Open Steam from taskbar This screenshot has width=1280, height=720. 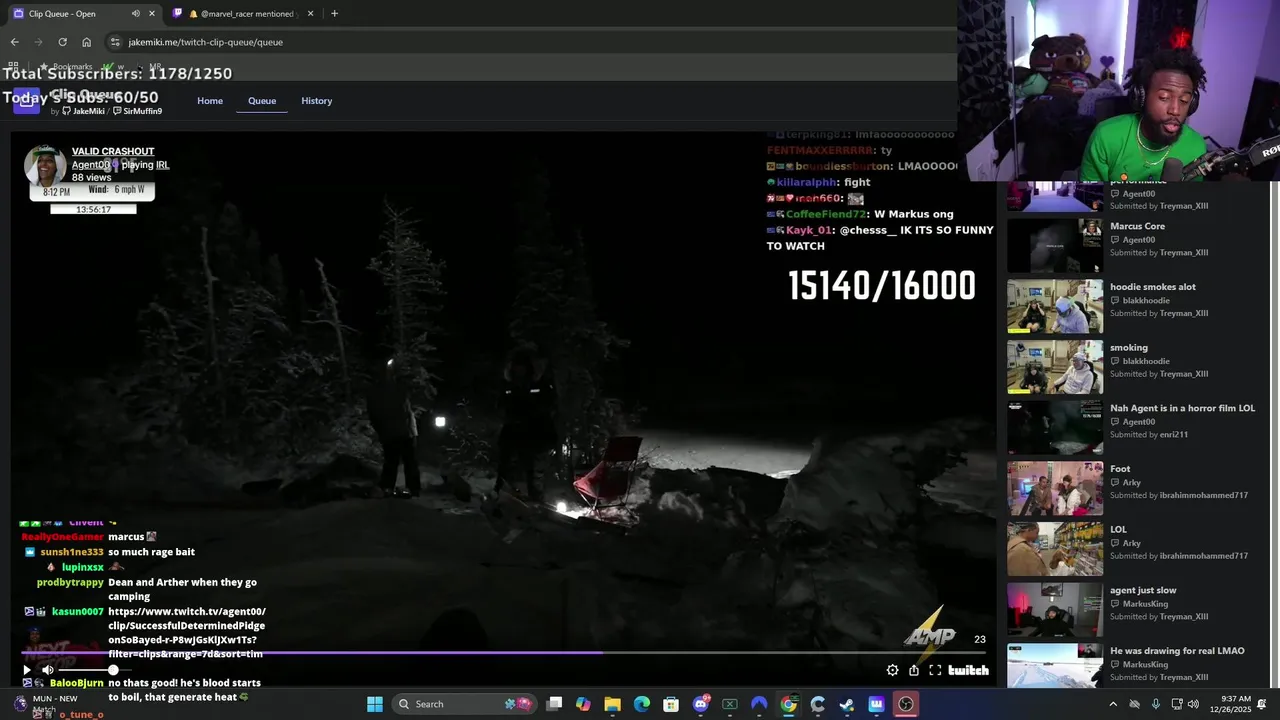click(847, 704)
